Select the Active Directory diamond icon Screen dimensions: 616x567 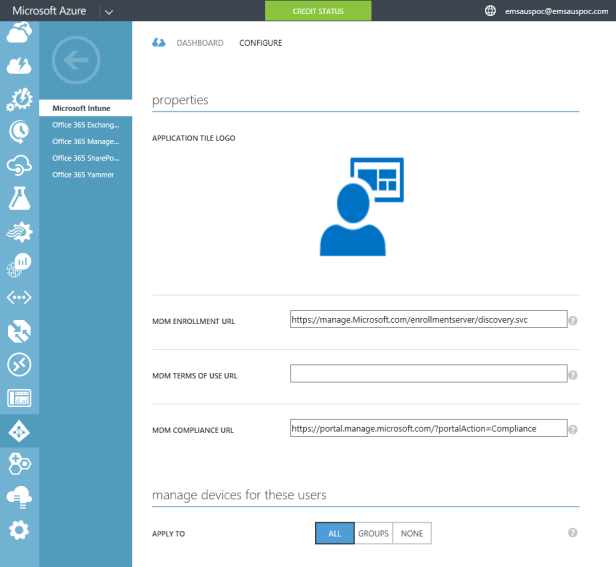point(19,431)
